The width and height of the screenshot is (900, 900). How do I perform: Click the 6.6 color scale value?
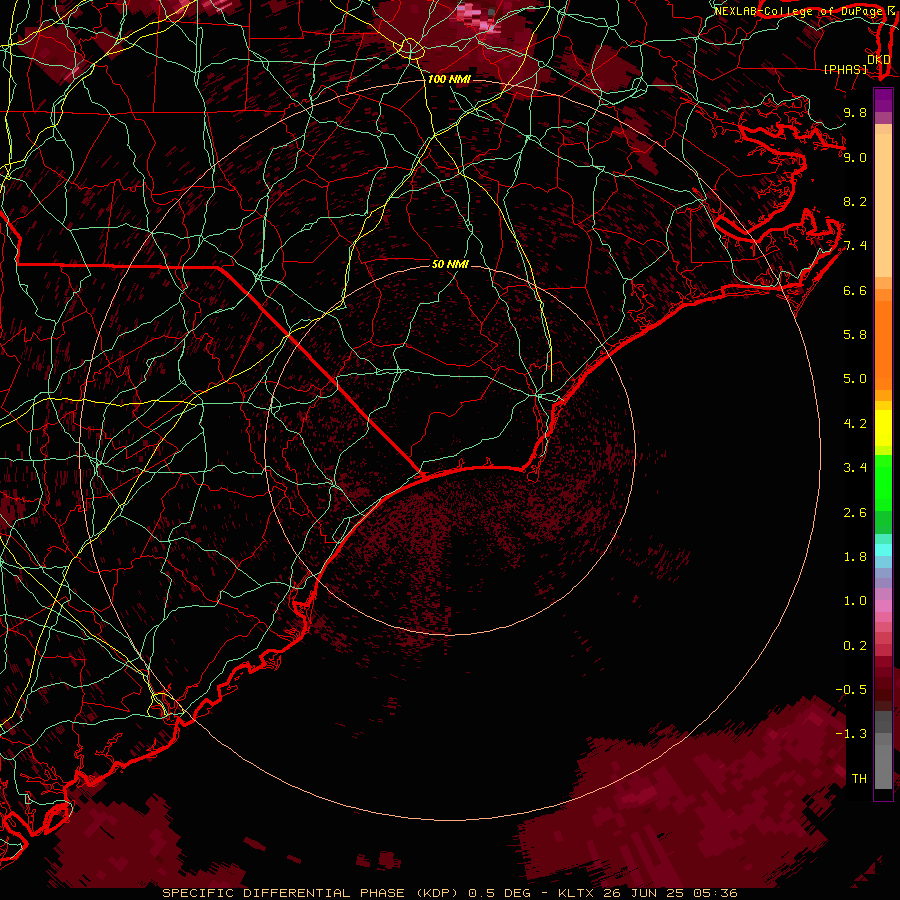tap(855, 290)
